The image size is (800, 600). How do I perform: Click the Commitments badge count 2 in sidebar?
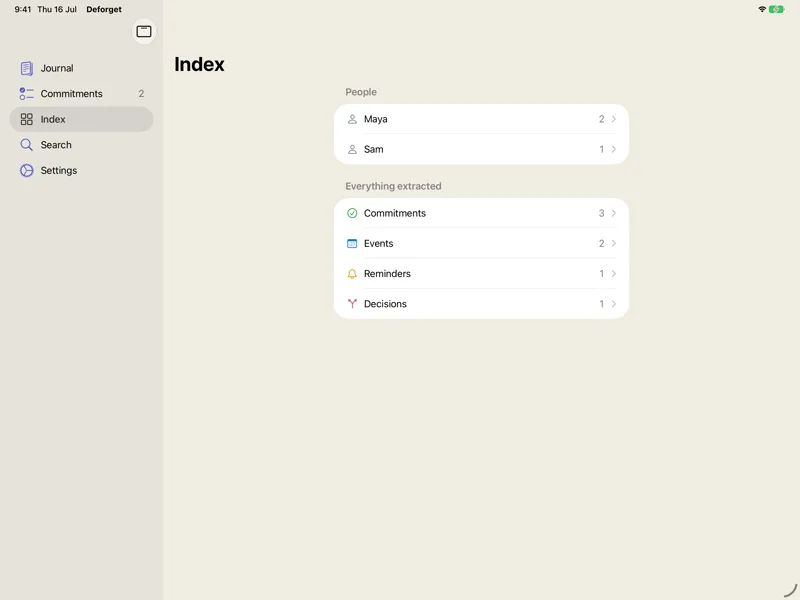coord(141,94)
